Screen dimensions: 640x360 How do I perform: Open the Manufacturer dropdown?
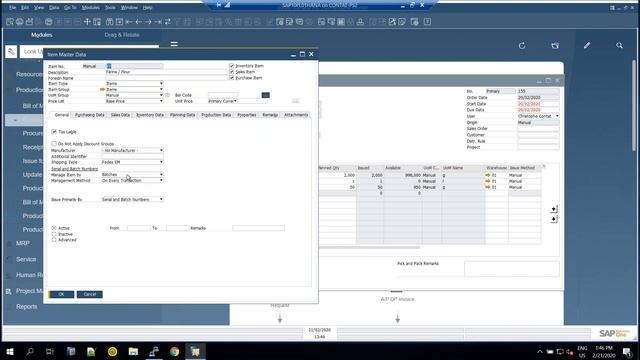click(x=161, y=150)
